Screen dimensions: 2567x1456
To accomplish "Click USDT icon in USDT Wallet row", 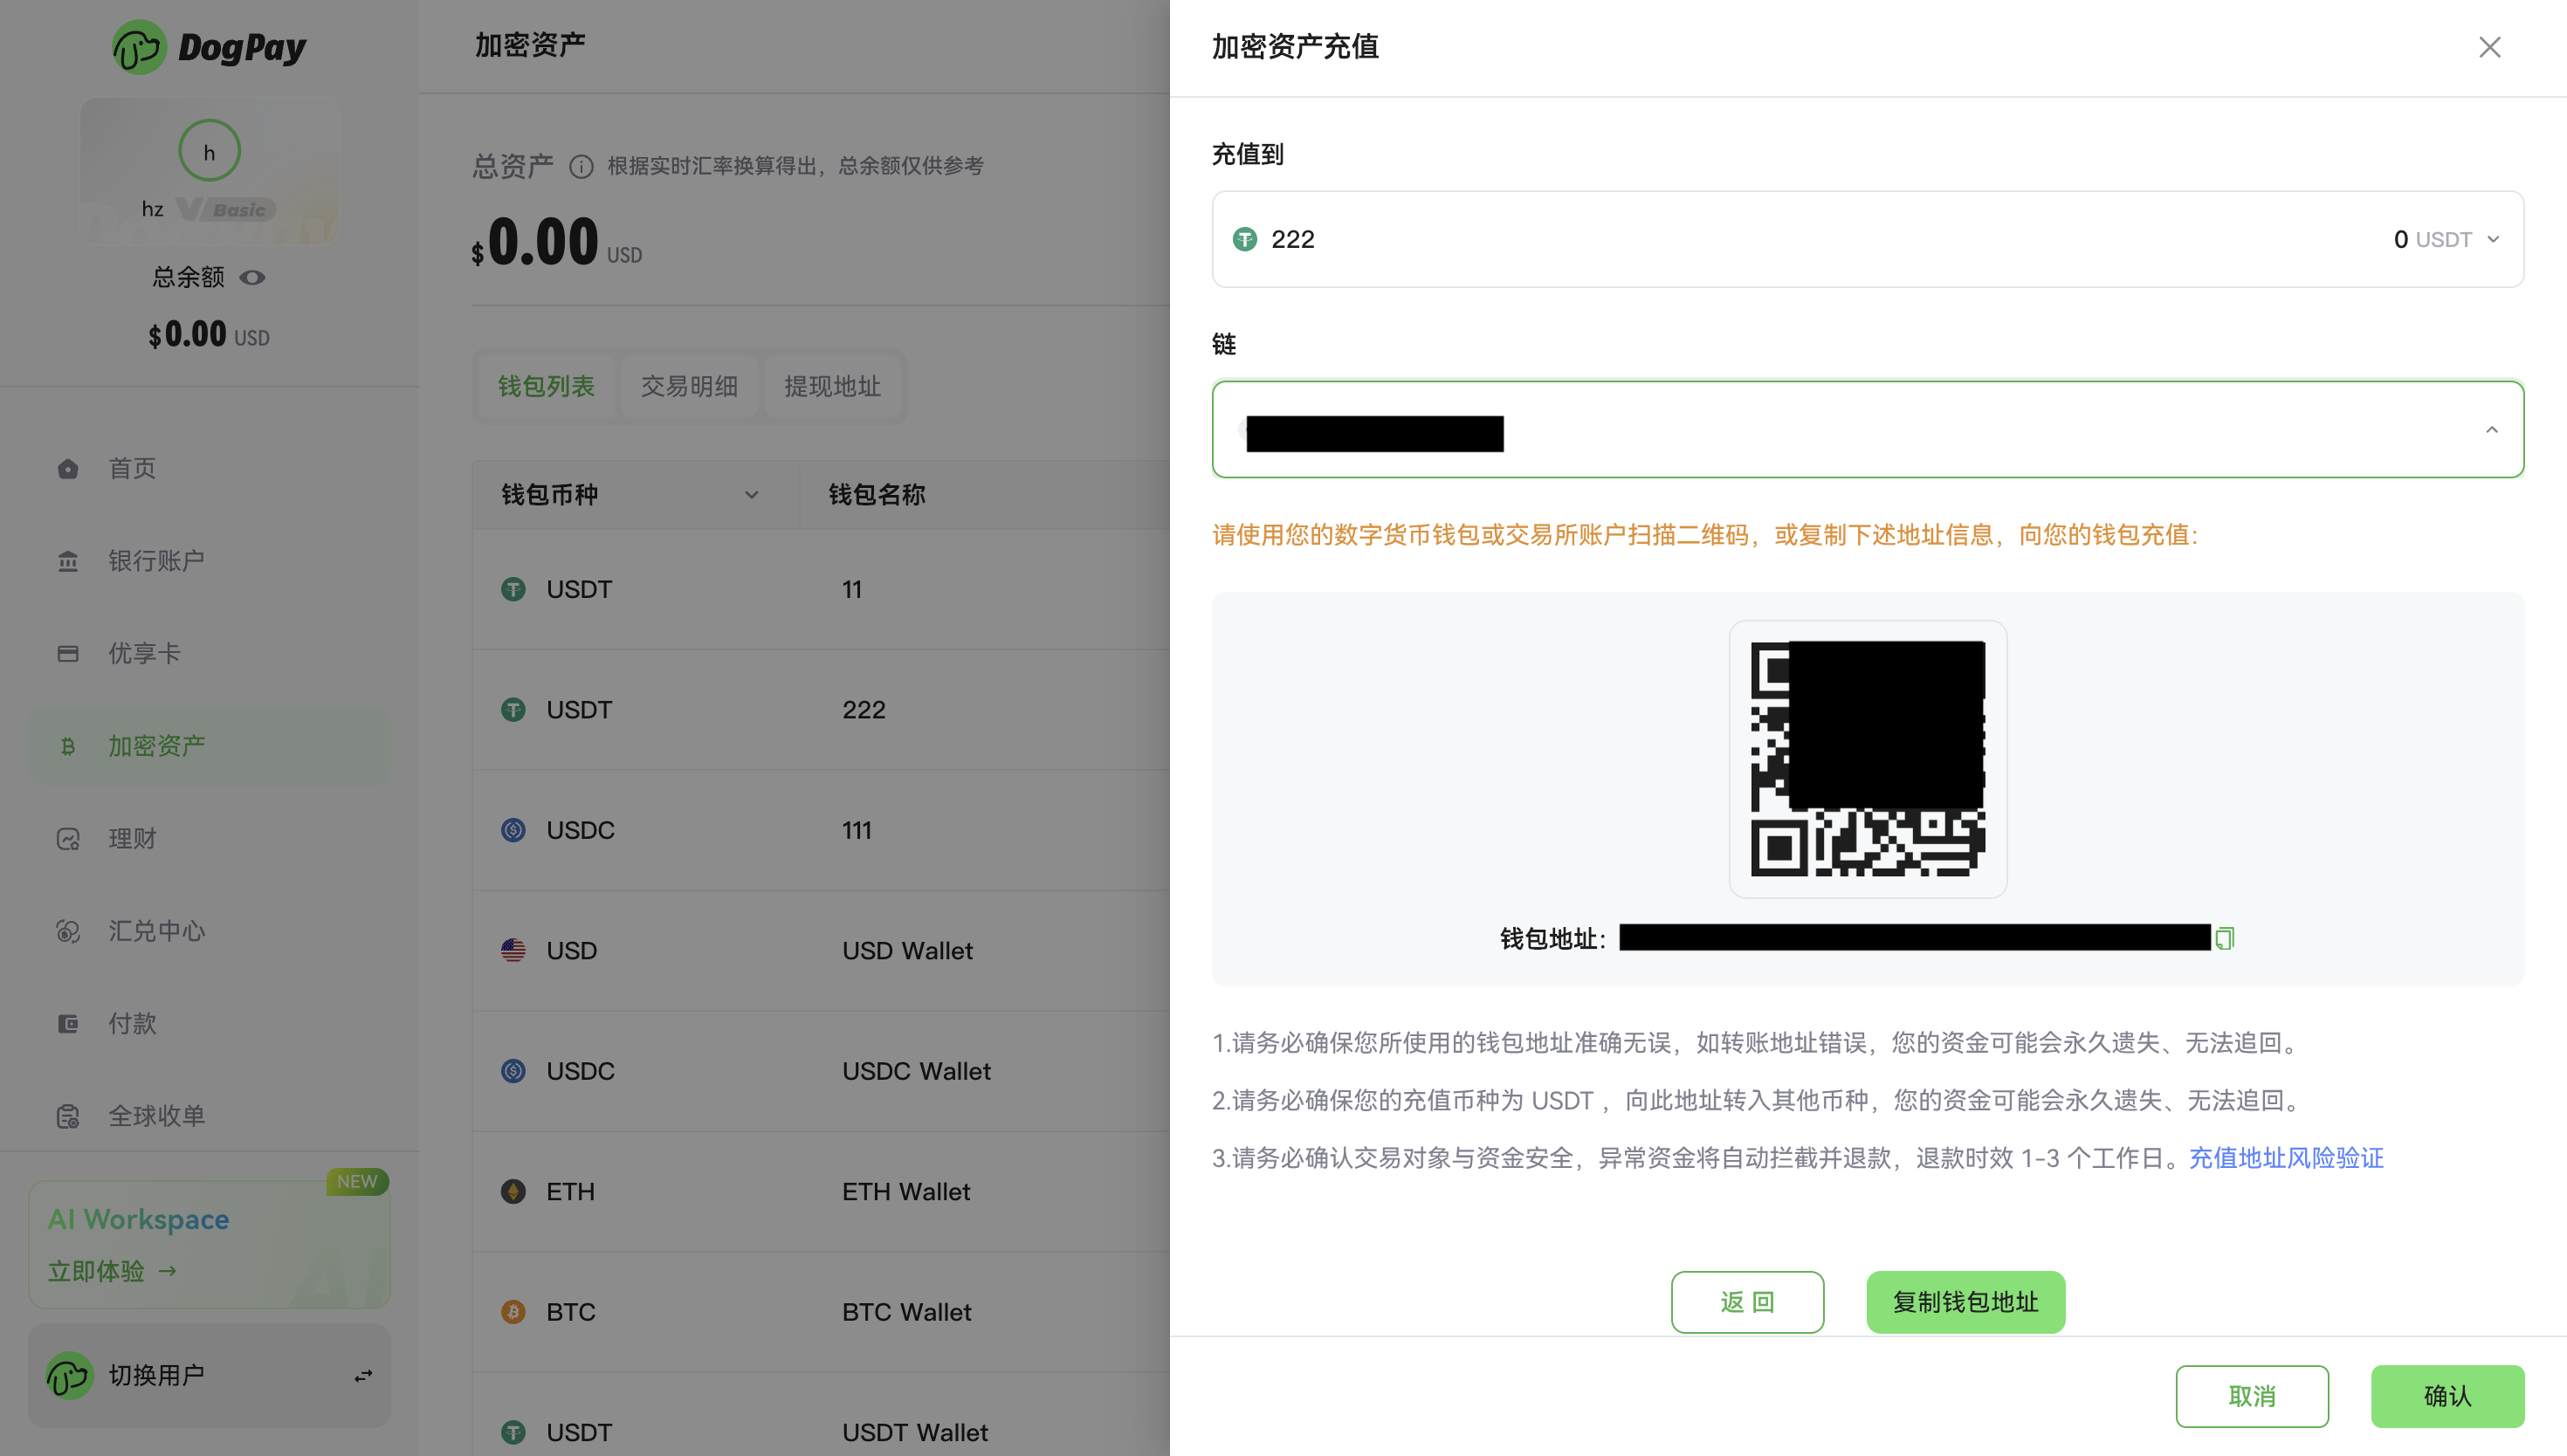I will point(513,1433).
